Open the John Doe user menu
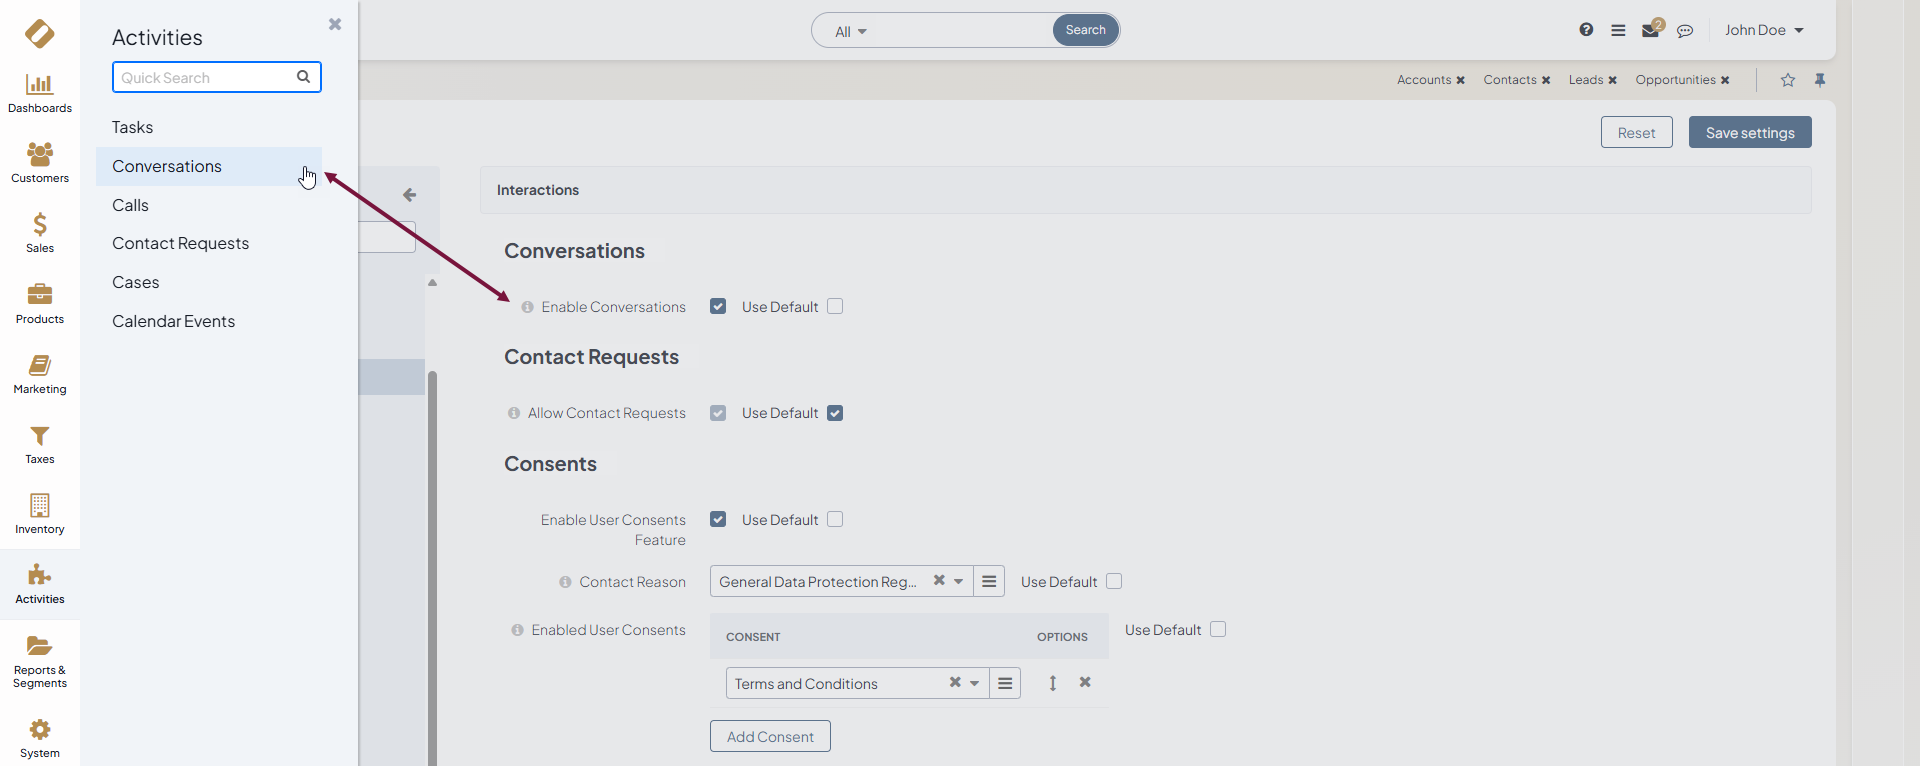 tap(1764, 30)
